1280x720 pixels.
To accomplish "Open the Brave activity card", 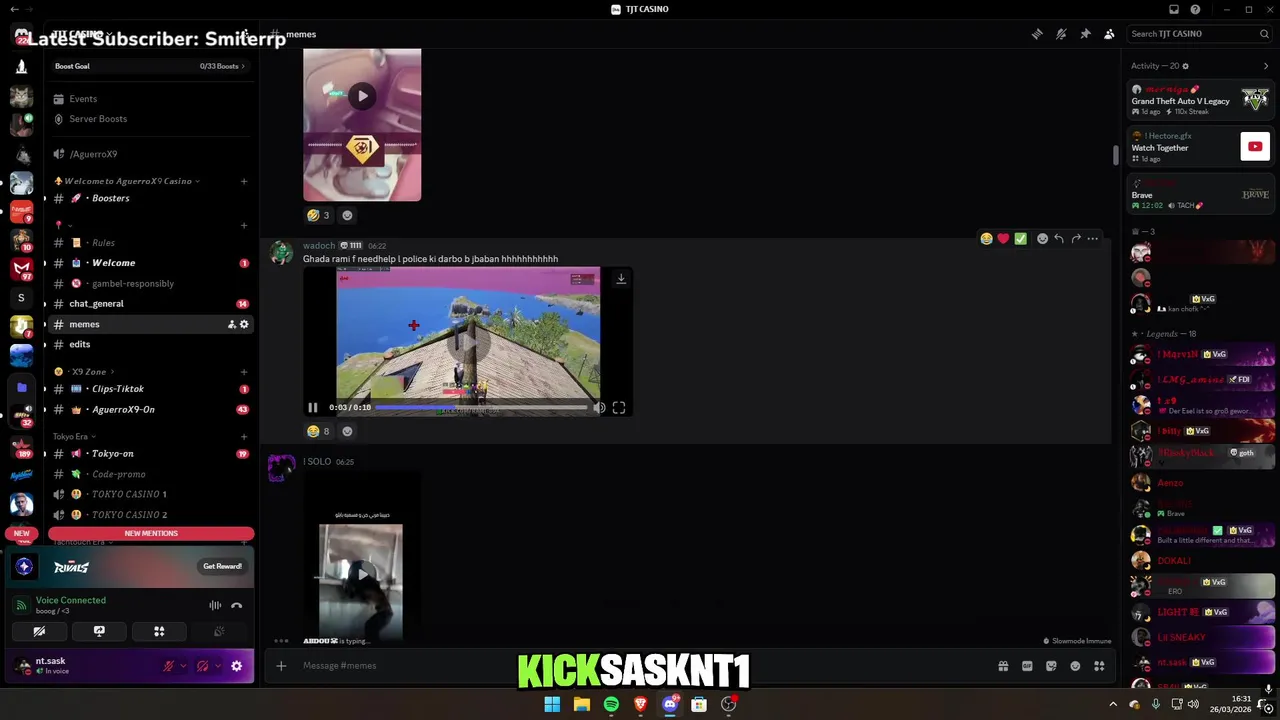I will [1200, 194].
